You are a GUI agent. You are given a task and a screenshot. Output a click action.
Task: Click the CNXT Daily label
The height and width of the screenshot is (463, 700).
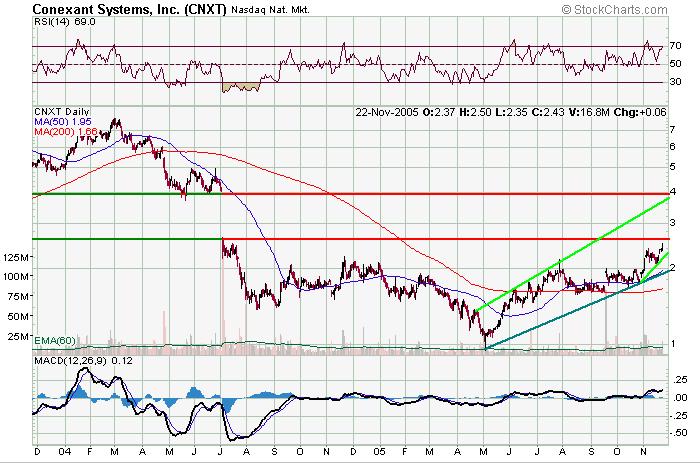point(62,112)
